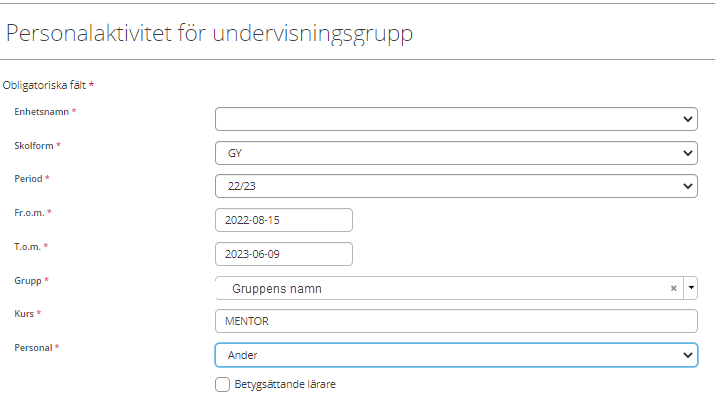Click the Personalaktivitet för undervisningsgrupp heading
This screenshot has width=715, height=401.
pos(209,33)
